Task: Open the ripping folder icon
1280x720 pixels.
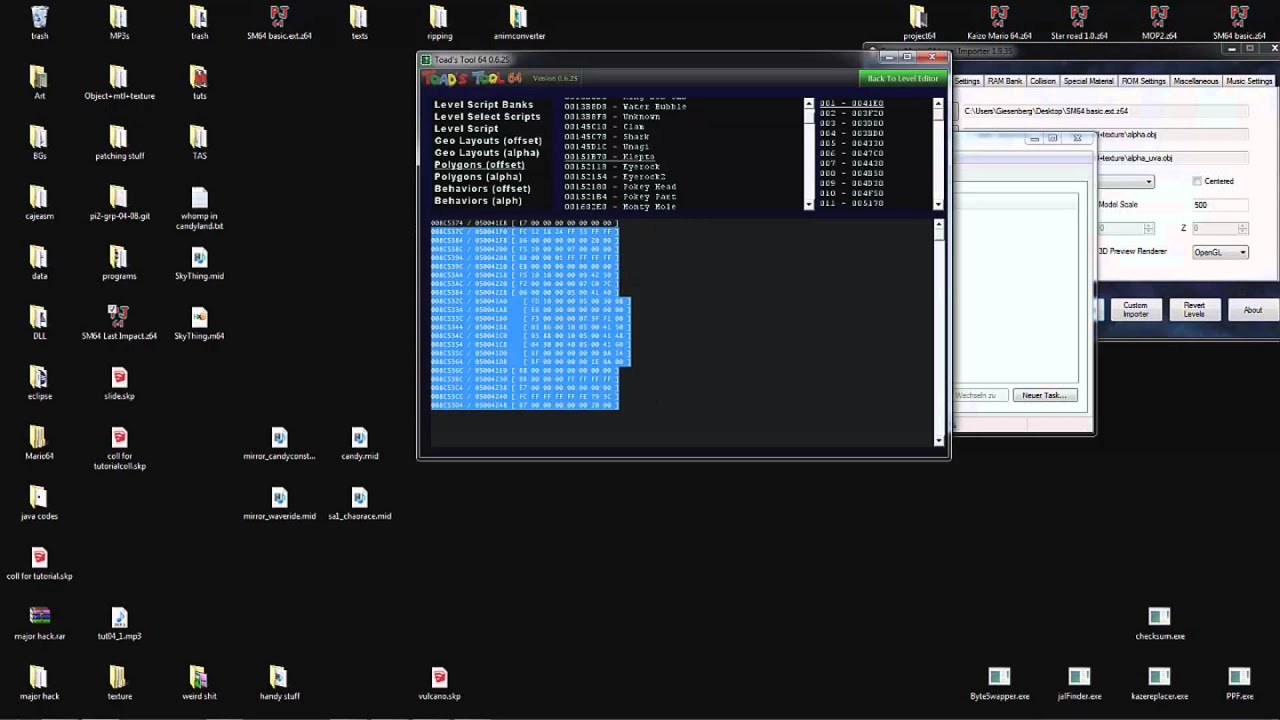Action: [439, 17]
